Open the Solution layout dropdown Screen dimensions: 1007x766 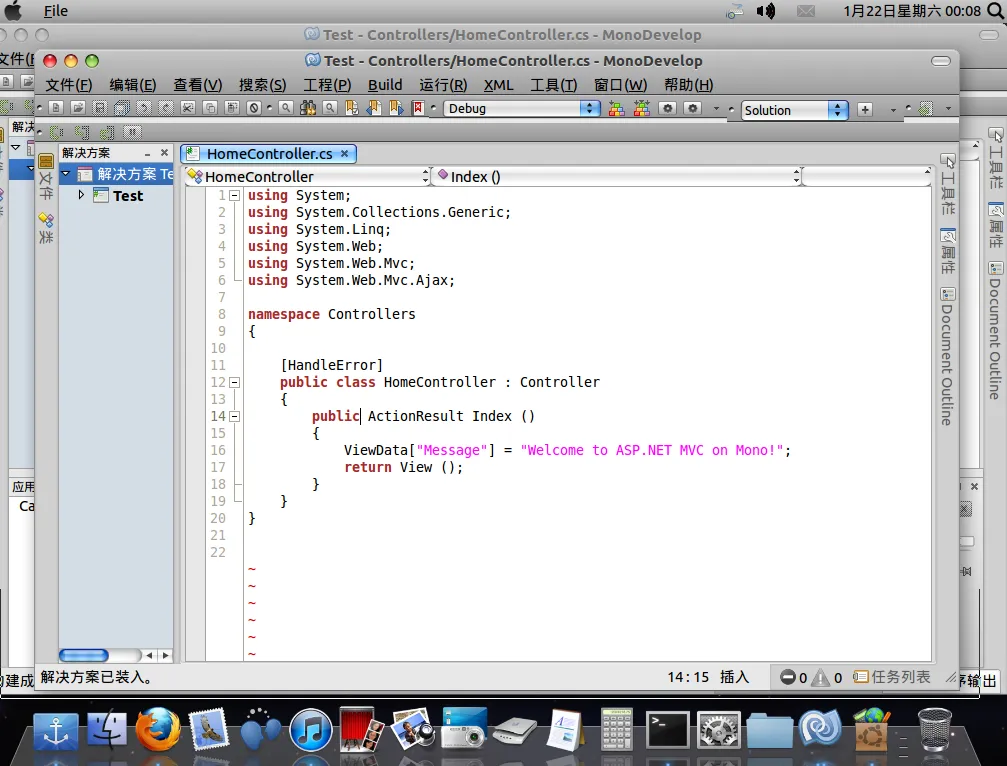(794, 110)
